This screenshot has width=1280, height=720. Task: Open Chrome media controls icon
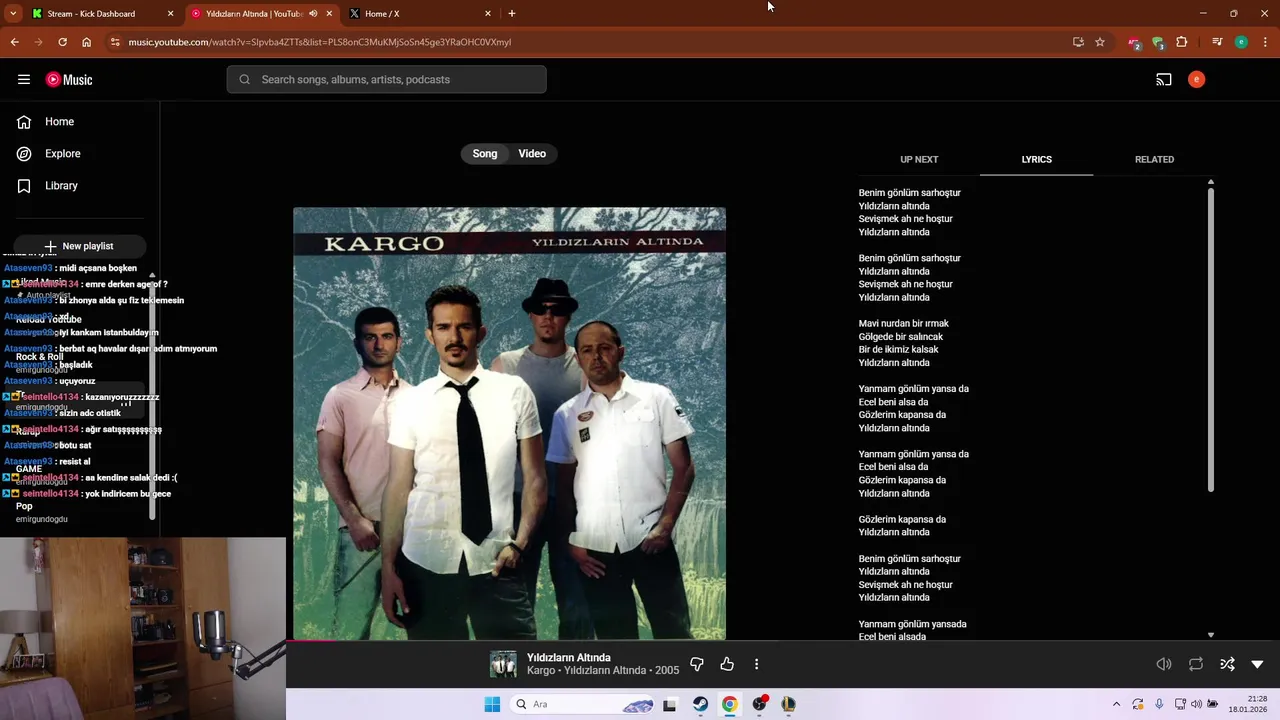1217,42
